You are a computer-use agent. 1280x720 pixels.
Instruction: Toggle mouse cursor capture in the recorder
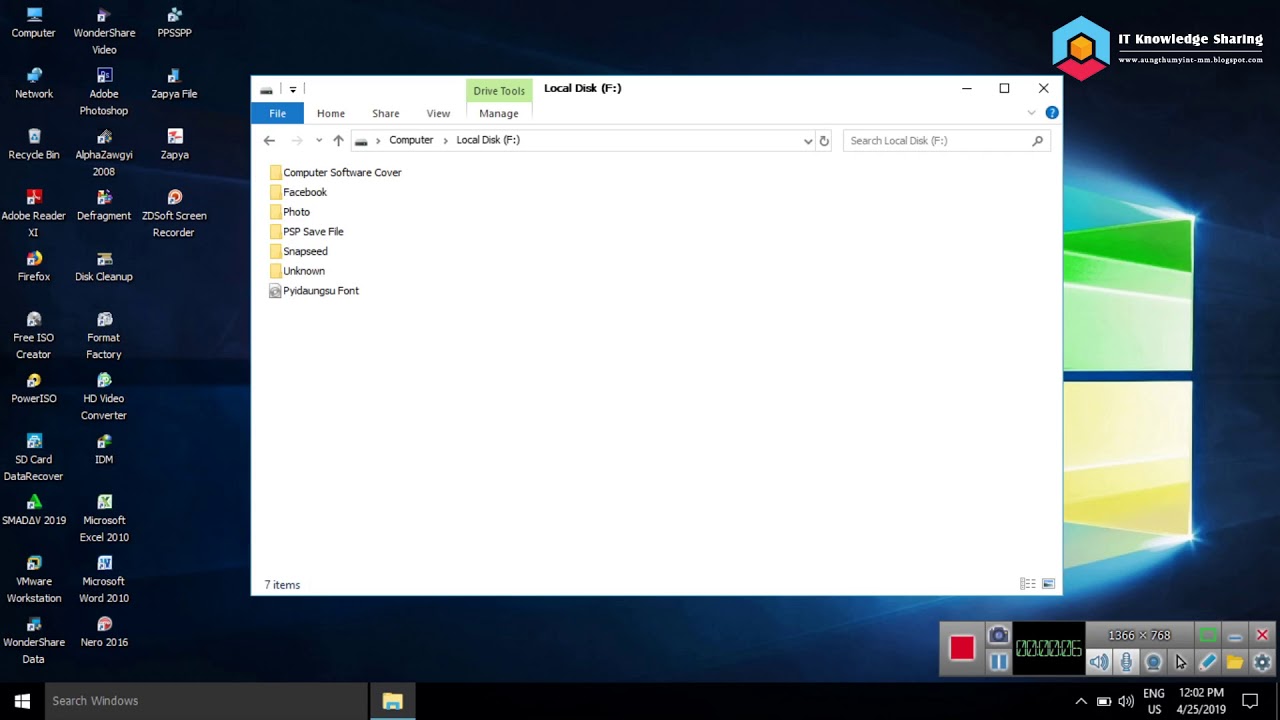[1181, 662]
